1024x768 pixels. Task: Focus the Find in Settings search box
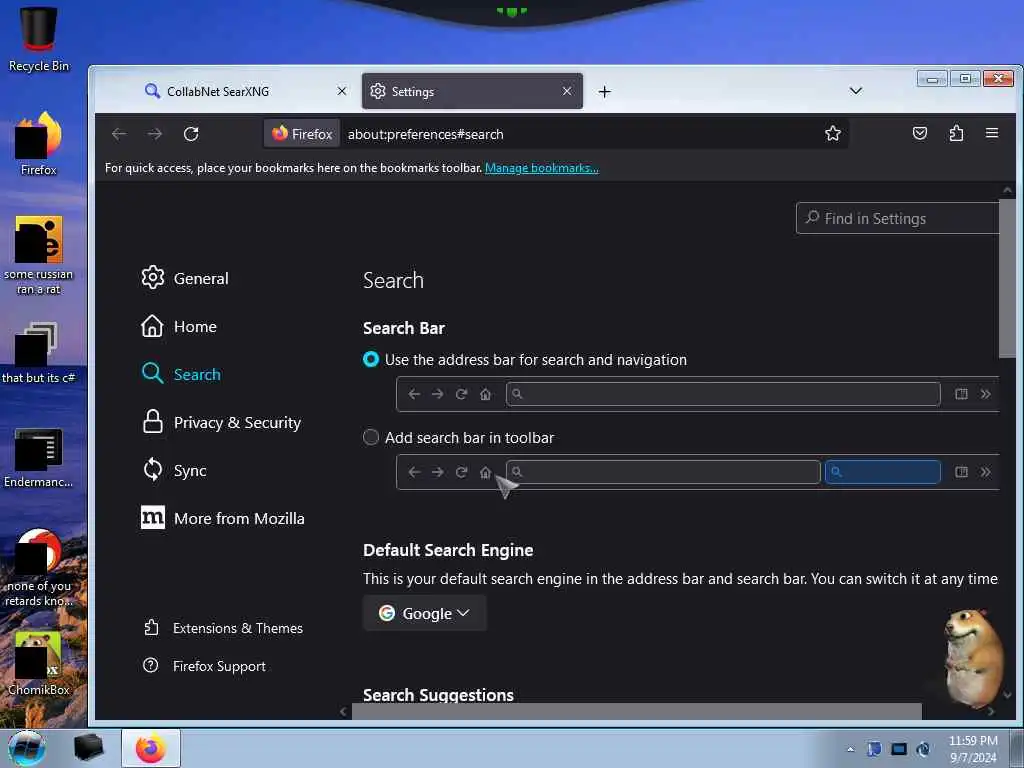point(898,218)
